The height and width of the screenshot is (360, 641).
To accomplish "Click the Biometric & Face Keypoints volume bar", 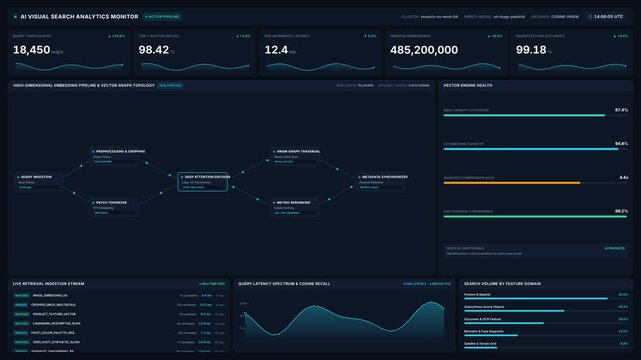I will click(x=546, y=335).
